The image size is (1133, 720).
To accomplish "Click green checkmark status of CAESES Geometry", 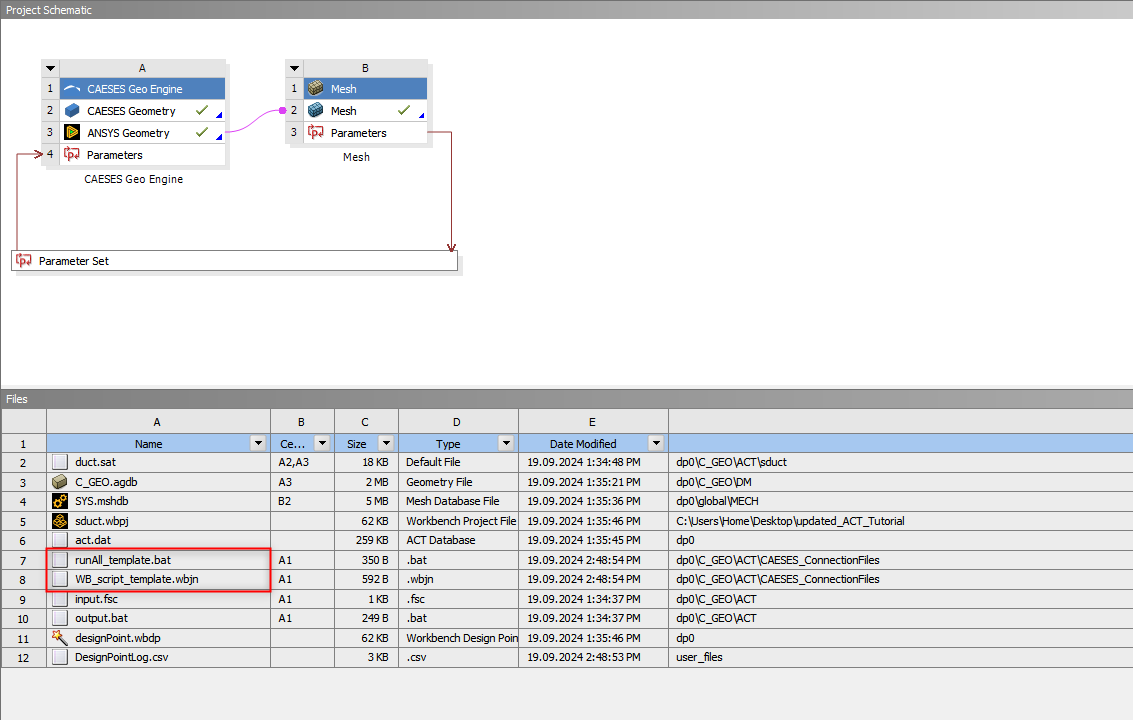I will pyautogui.click(x=202, y=110).
